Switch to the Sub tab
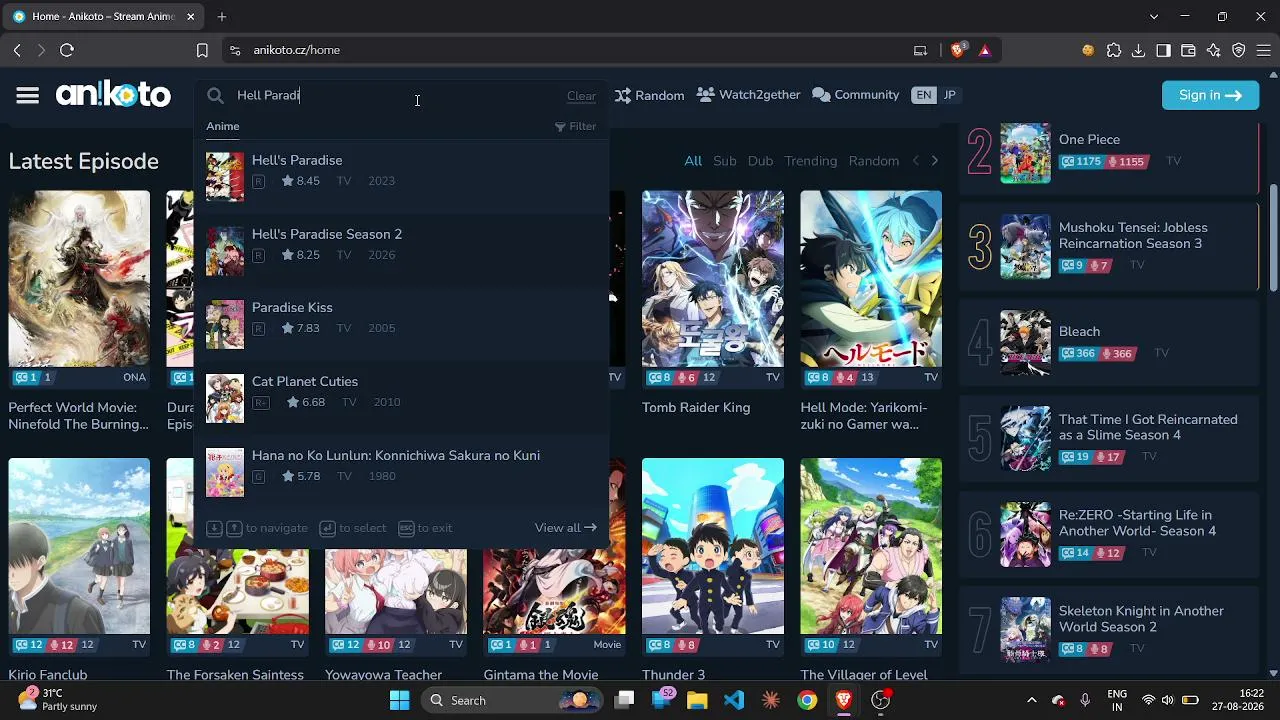The image size is (1280, 720). click(x=725, y=161)
